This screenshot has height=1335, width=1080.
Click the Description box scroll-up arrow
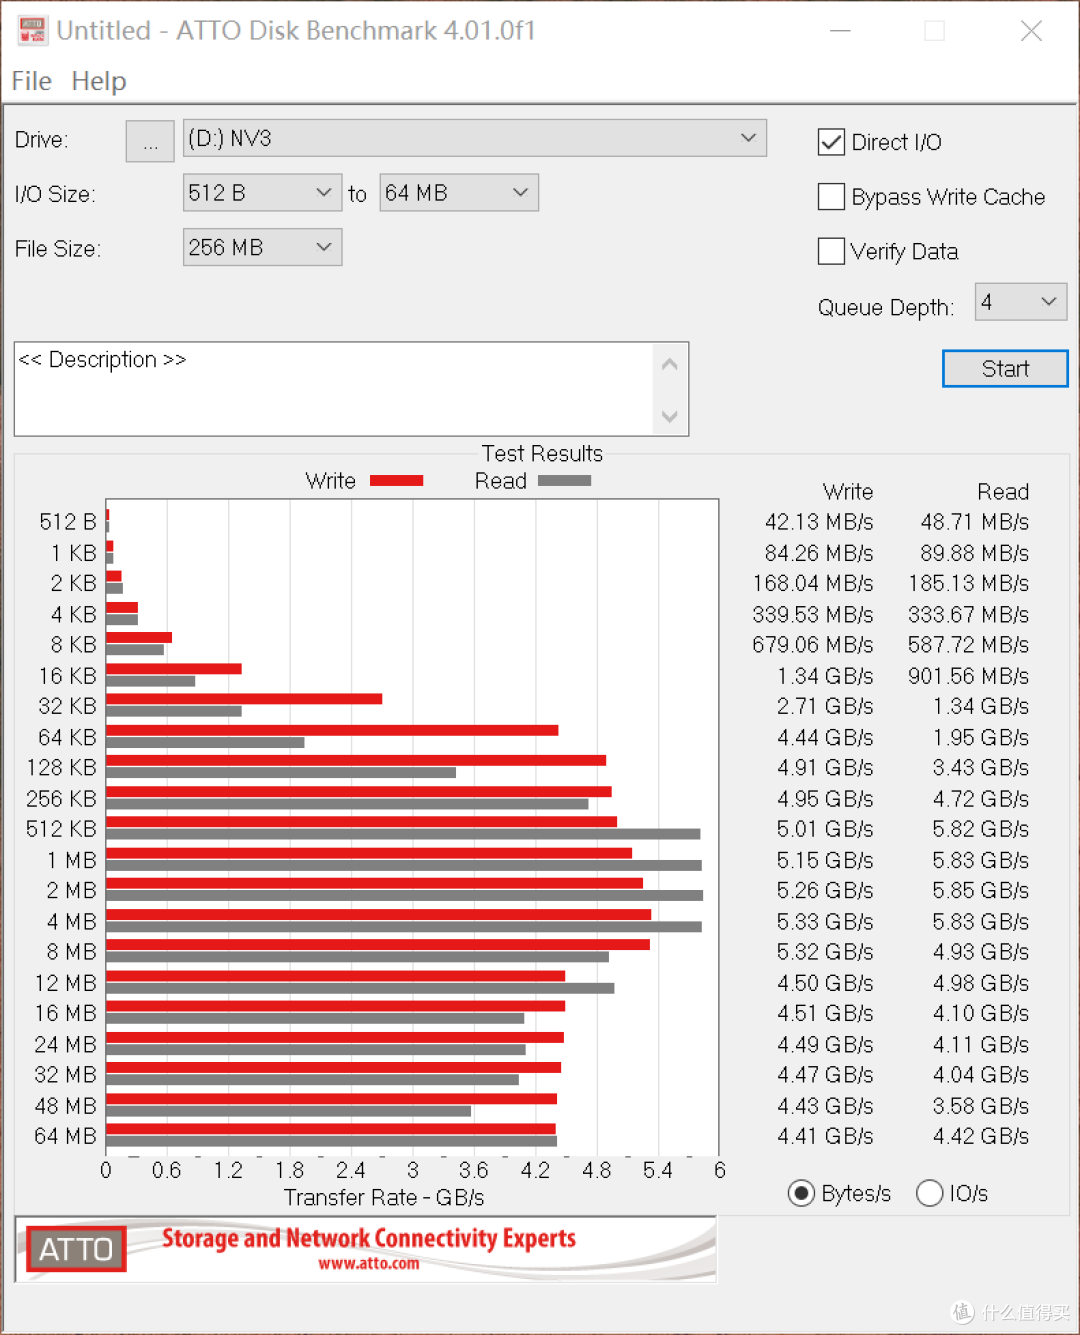tap(669, 363)
